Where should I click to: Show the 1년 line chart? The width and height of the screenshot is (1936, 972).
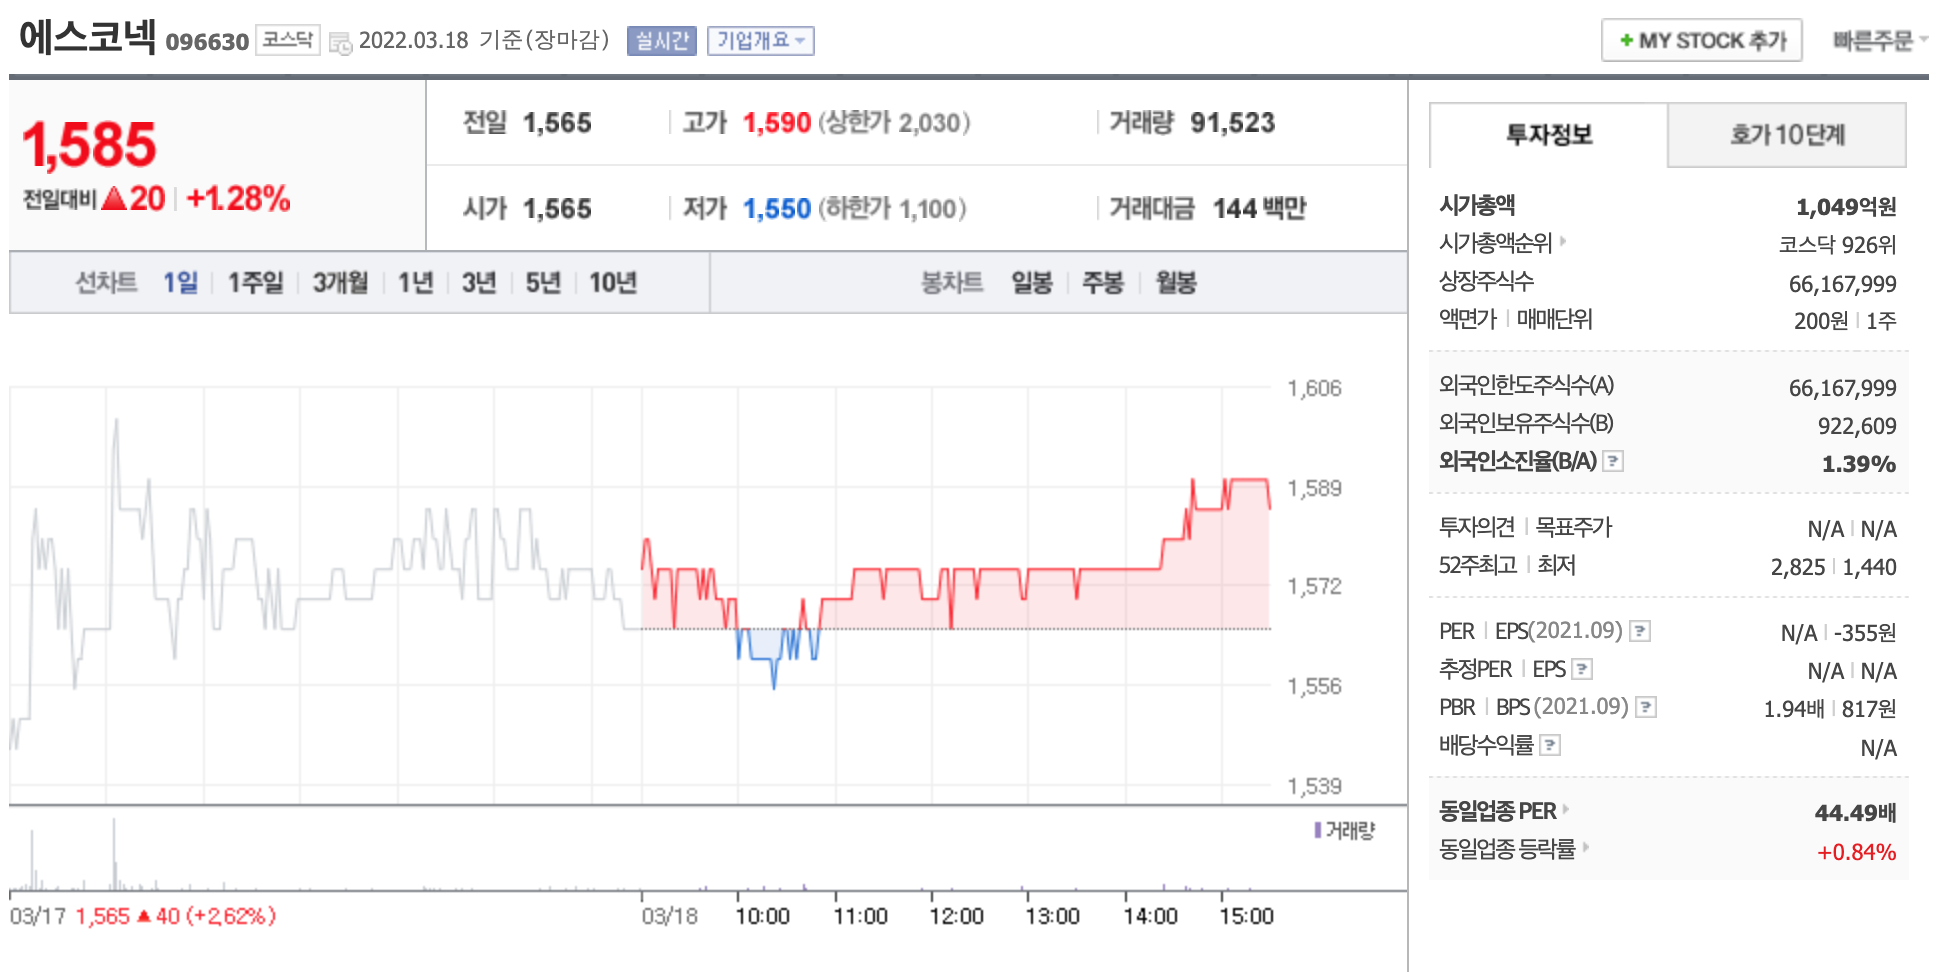click(416, 283)
